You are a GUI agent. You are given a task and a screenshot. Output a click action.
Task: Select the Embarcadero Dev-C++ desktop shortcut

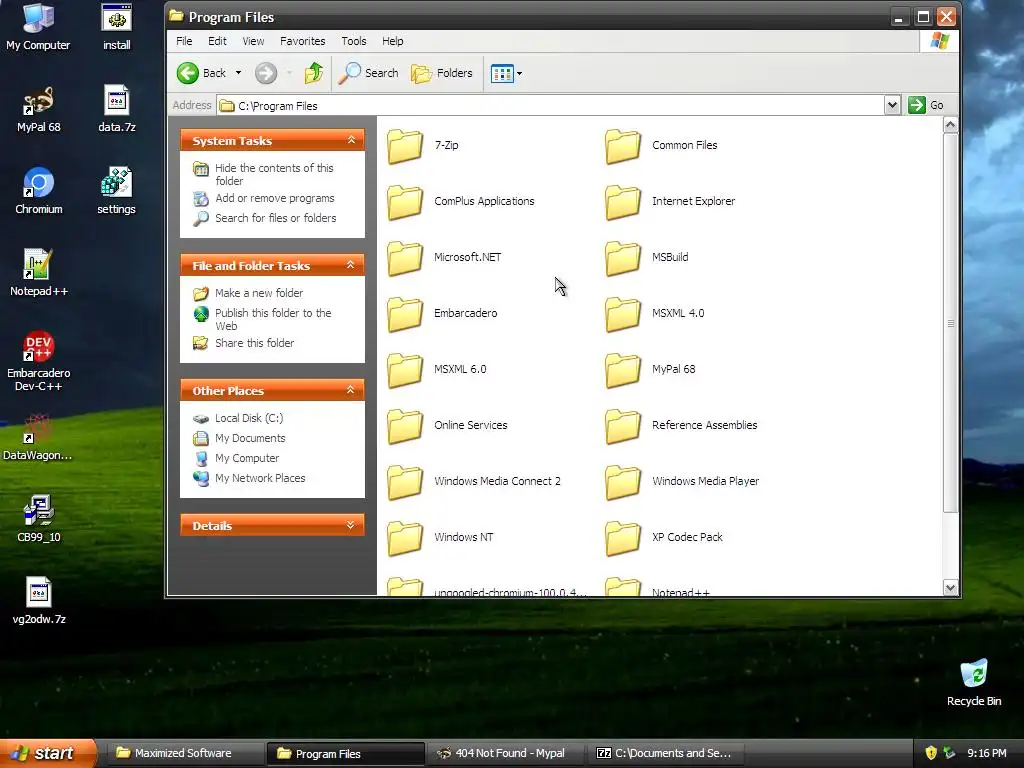coord(39,360)
